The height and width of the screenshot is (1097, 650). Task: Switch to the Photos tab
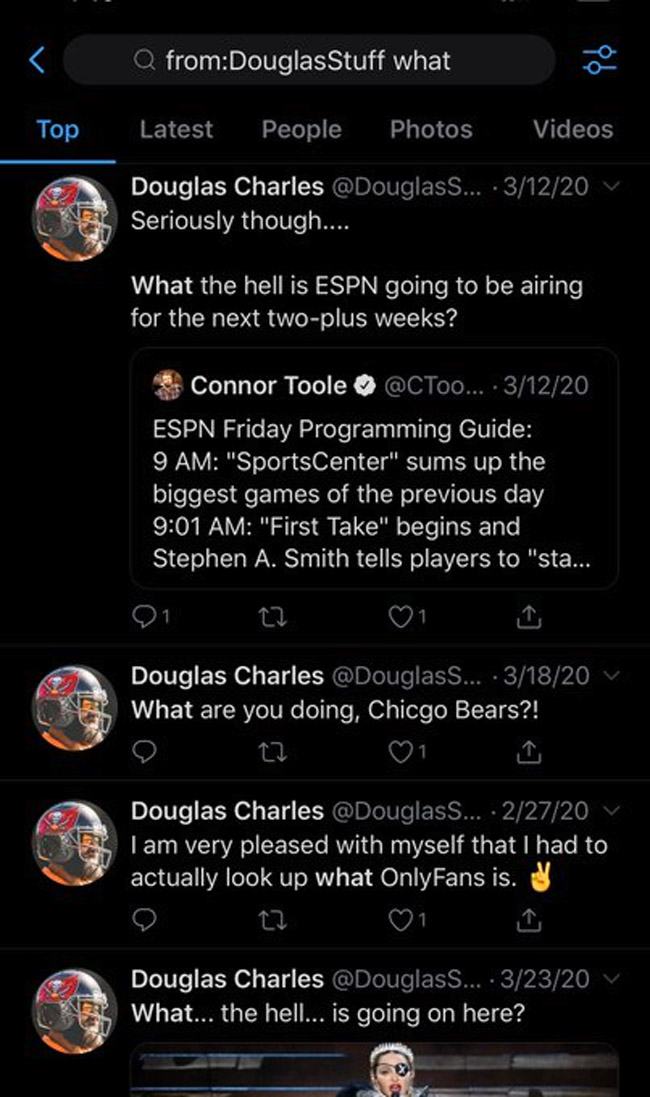pyautogui.click(x=431, y=129)
